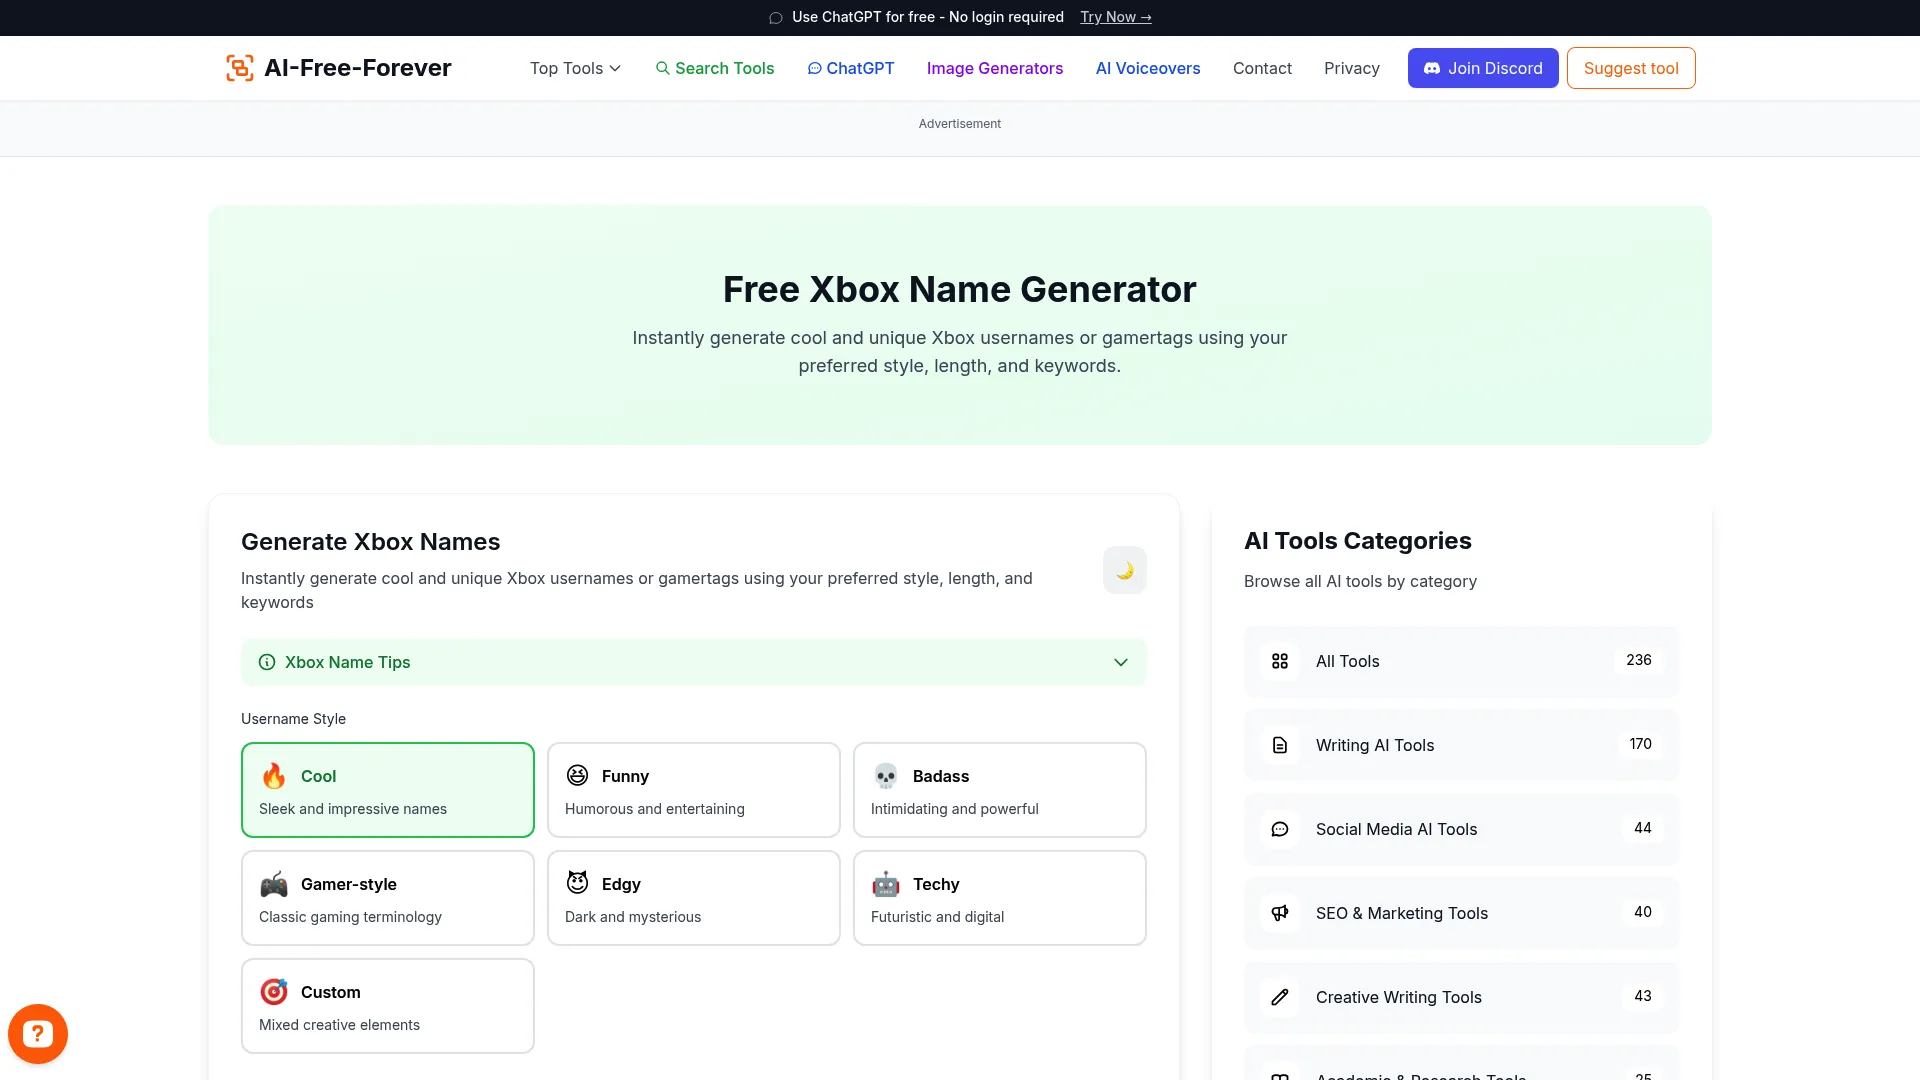Click the AI-Free-Forever logo icon
Screen dimensions: 1920x1080
[239, 67]
